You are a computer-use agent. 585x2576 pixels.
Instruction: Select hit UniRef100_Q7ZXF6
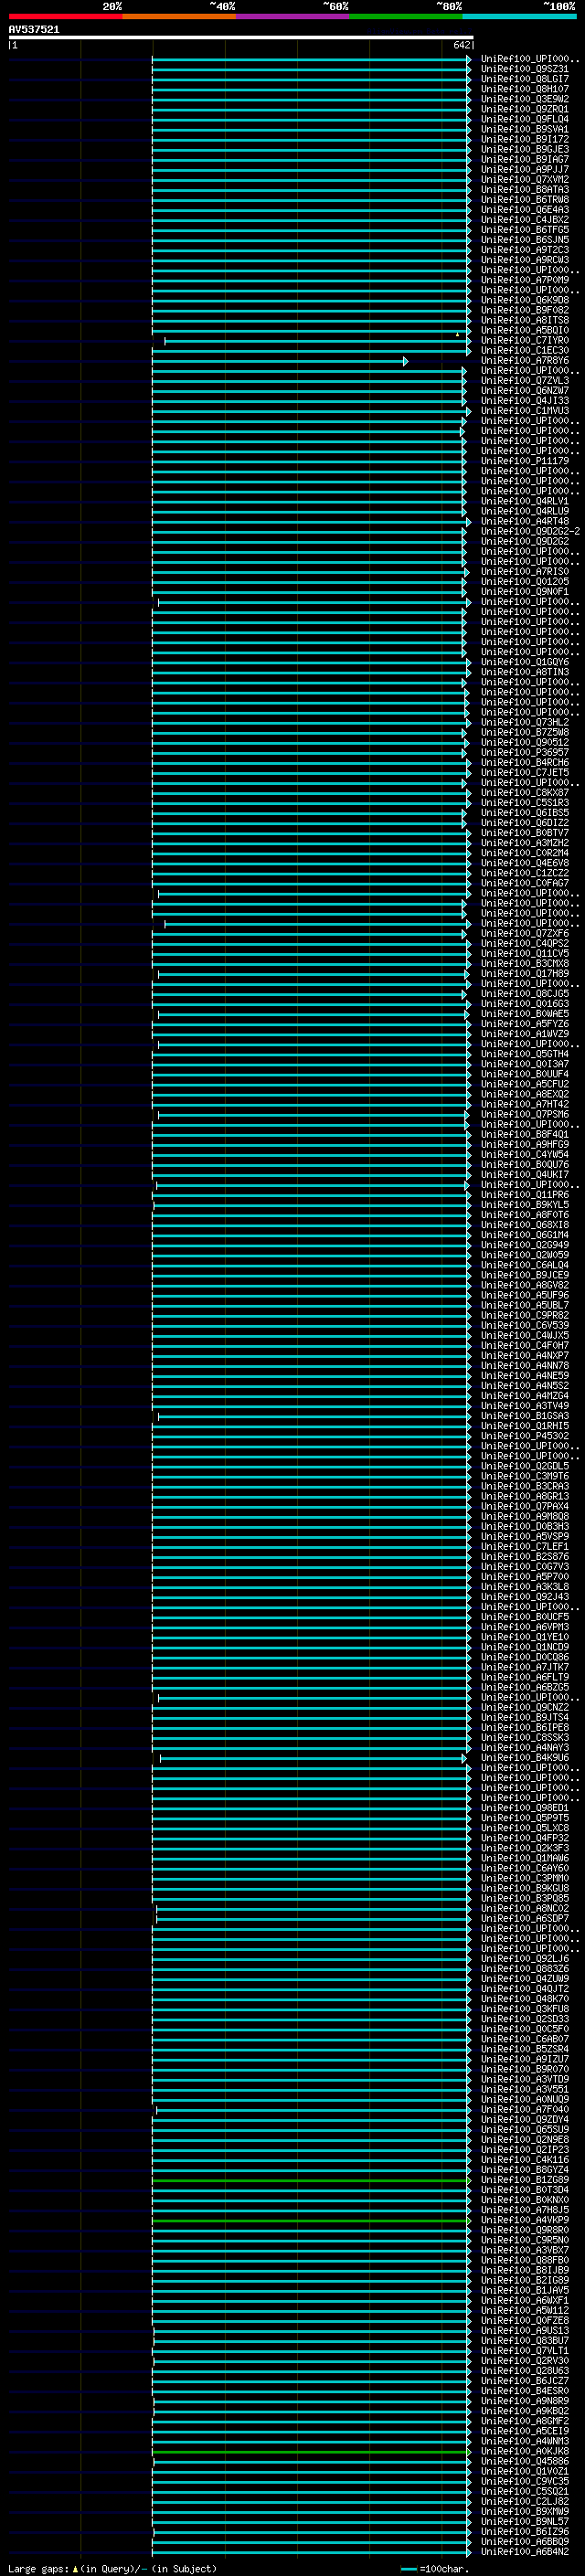[524, 933]
